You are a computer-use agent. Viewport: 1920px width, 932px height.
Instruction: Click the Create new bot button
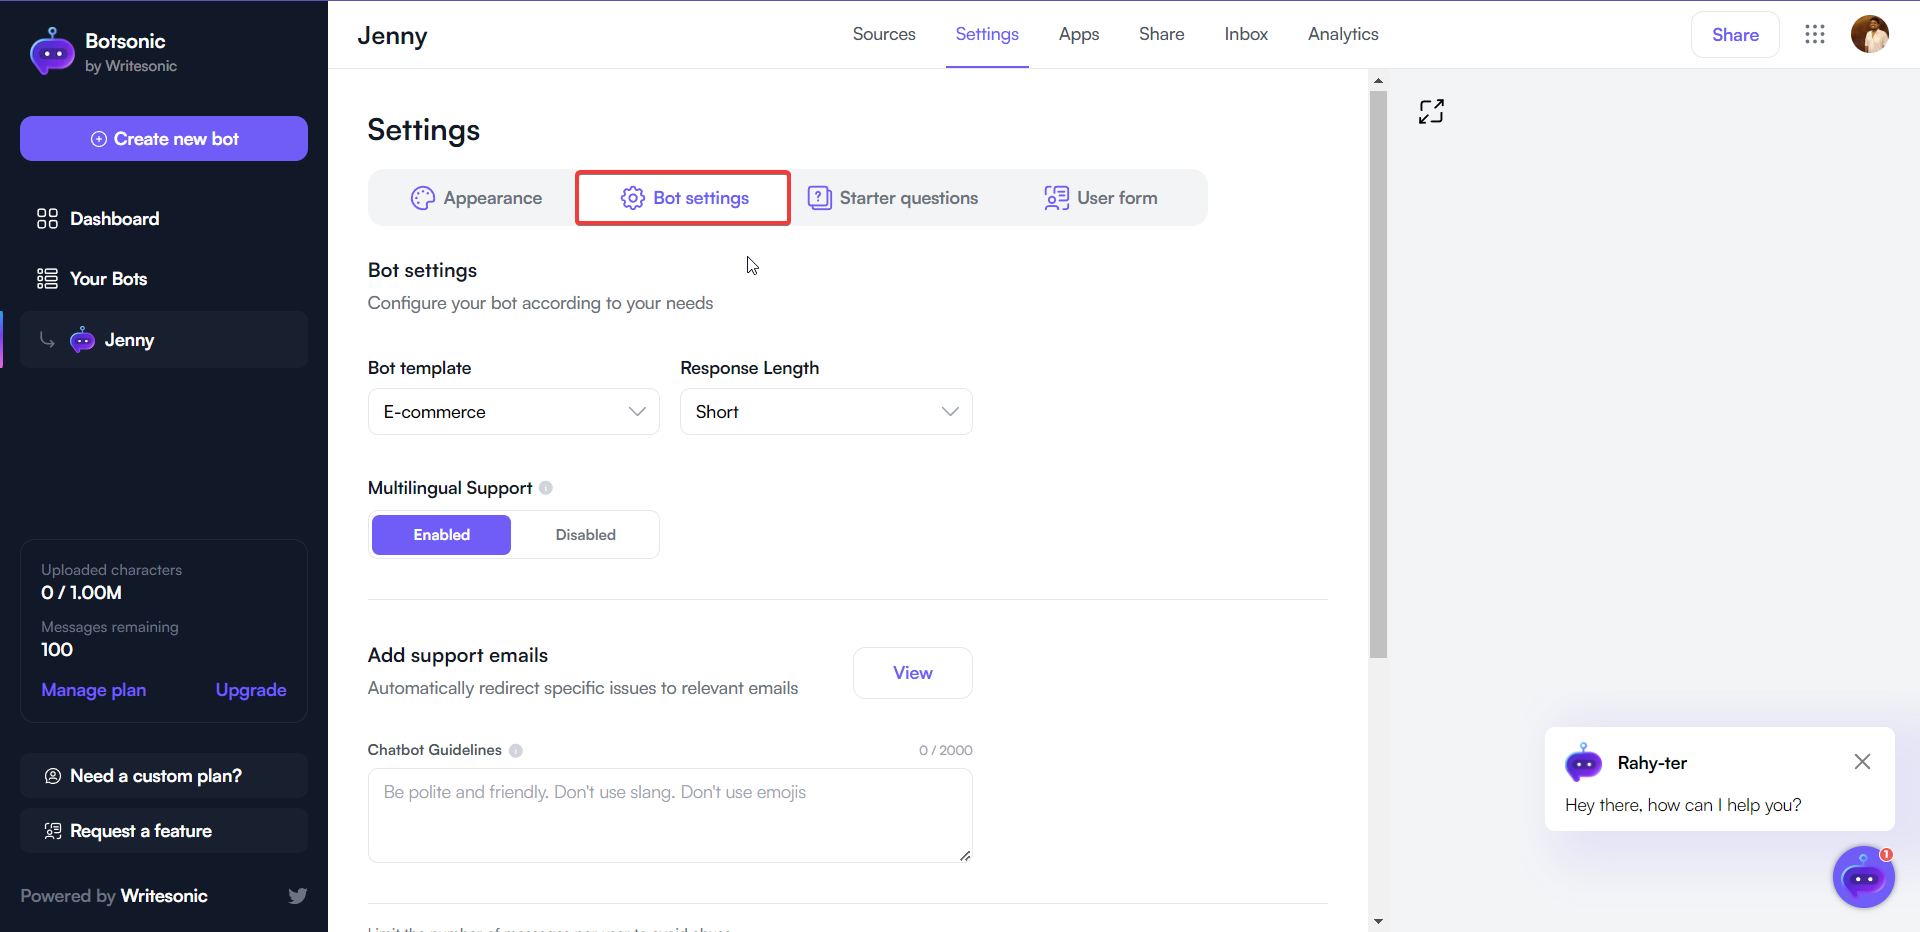(x=163, y=138)
